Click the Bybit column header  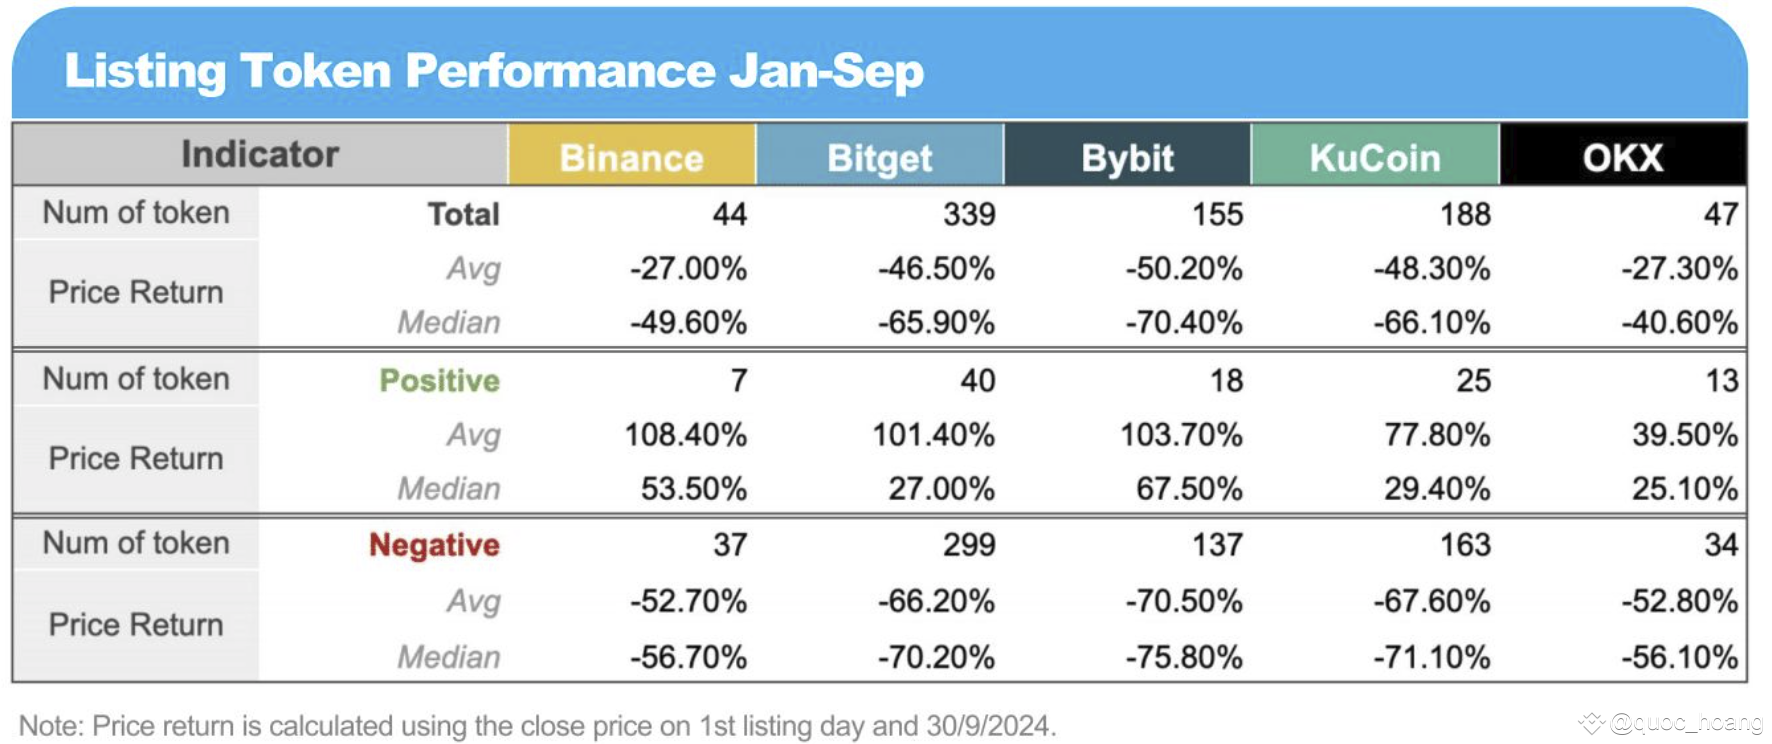(x=1127, y=155)
